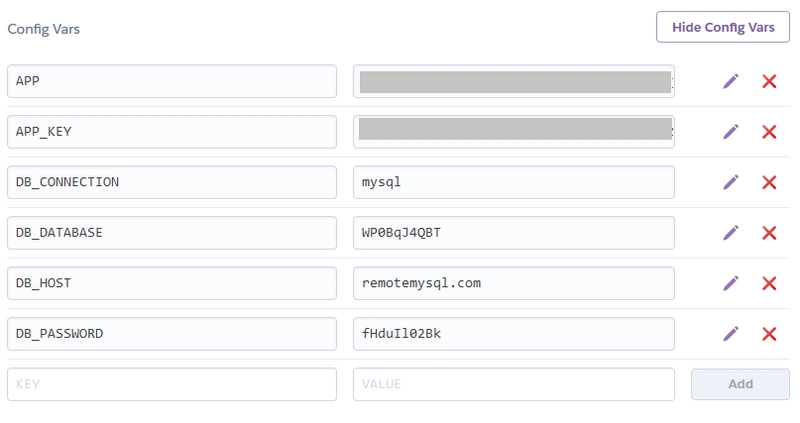Click the DB_PASSWORD key name field
Image resolution: width=800 pixels, height=423 pixels.
pyautogui.click(x=172, y=334)
